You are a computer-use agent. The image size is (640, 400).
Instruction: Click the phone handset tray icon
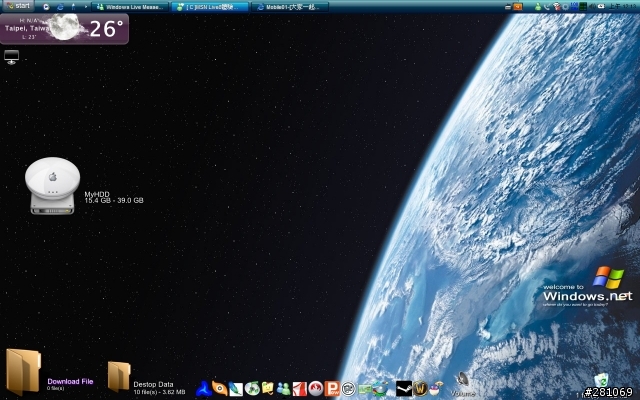point(547,7)
